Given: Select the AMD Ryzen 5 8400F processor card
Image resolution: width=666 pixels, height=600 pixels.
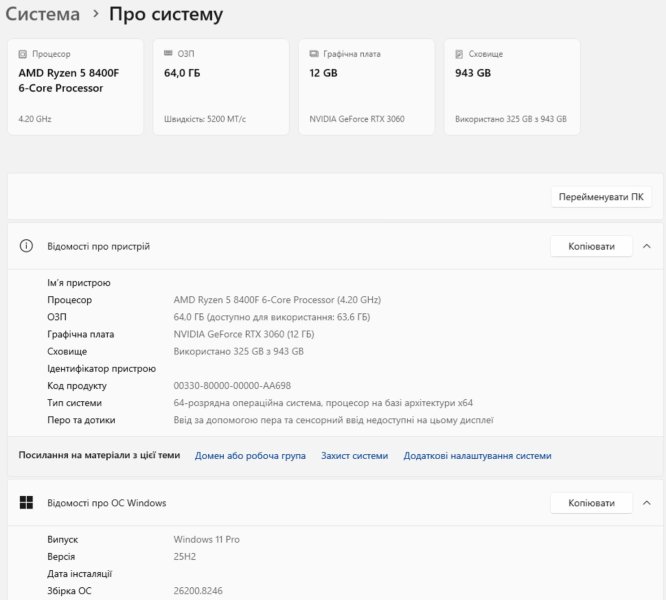Looking at the screenshot, I should pyautogui.click(x=75, y=87).
